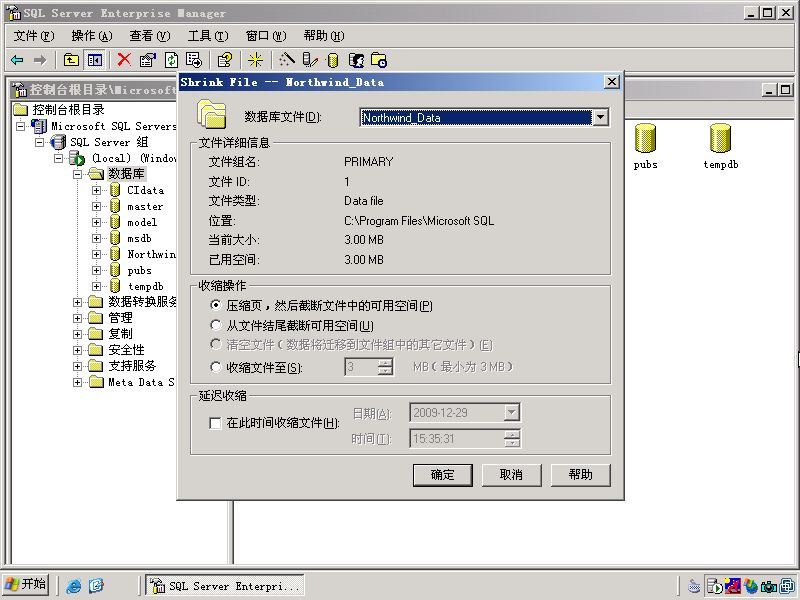
Task: Select compress pages then truncate radio option
Action: tap(216, 305)
